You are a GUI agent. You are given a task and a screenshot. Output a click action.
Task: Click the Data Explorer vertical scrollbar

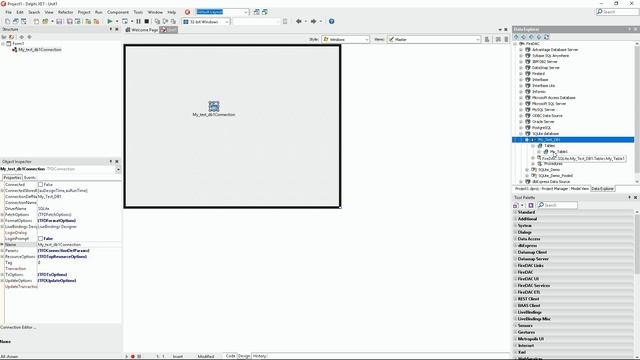coord(637,112)
